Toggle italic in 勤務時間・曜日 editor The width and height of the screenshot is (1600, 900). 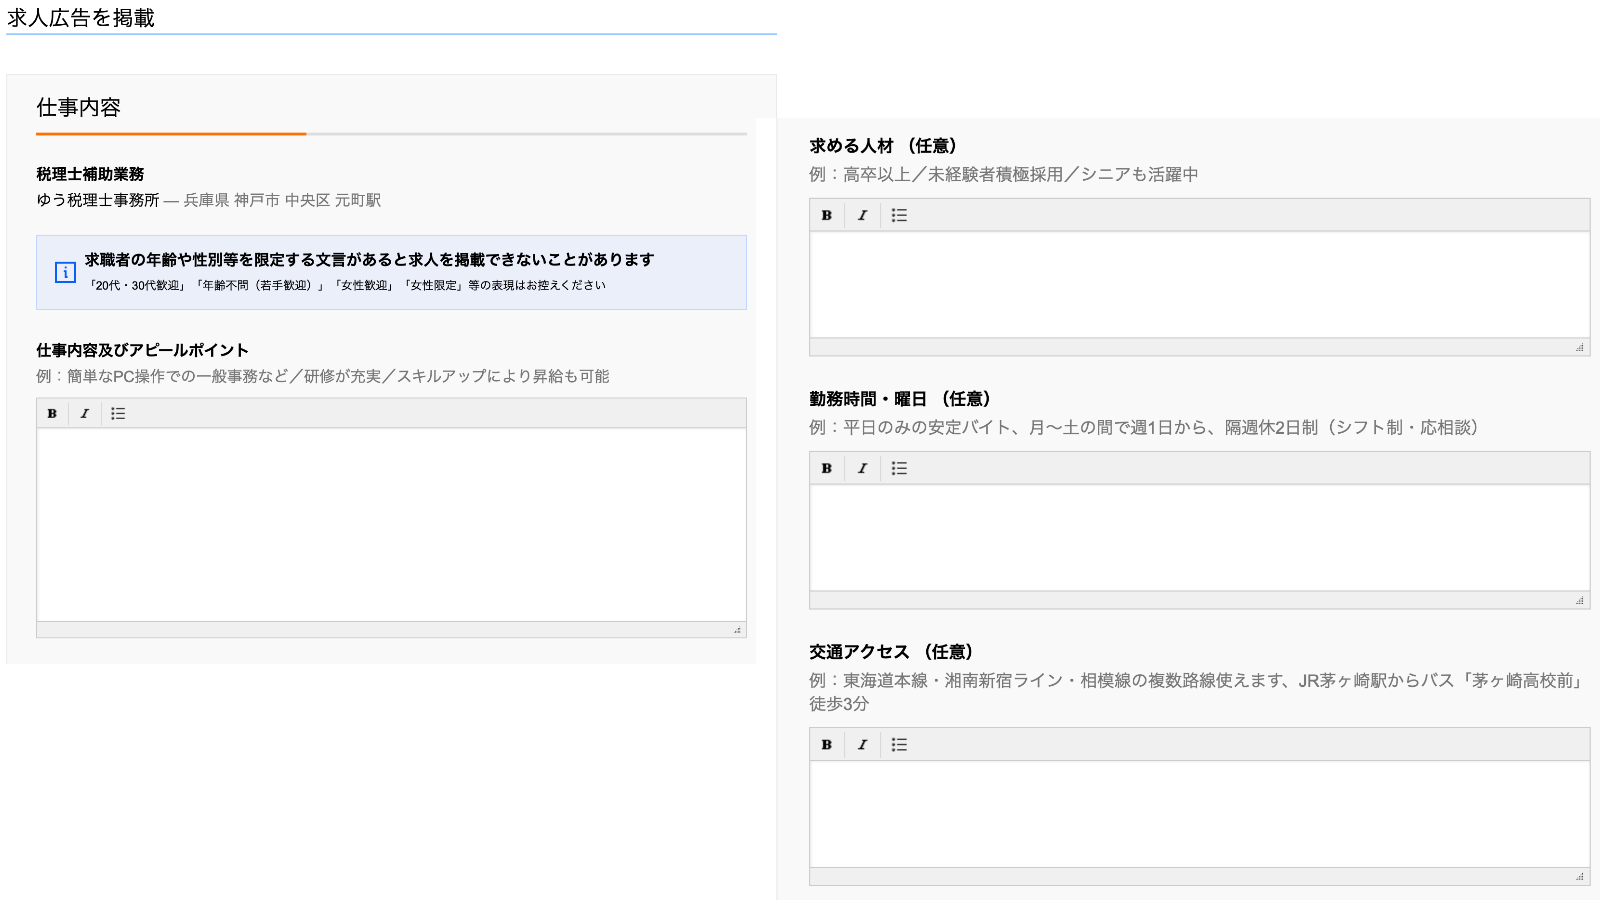[862, 468]
